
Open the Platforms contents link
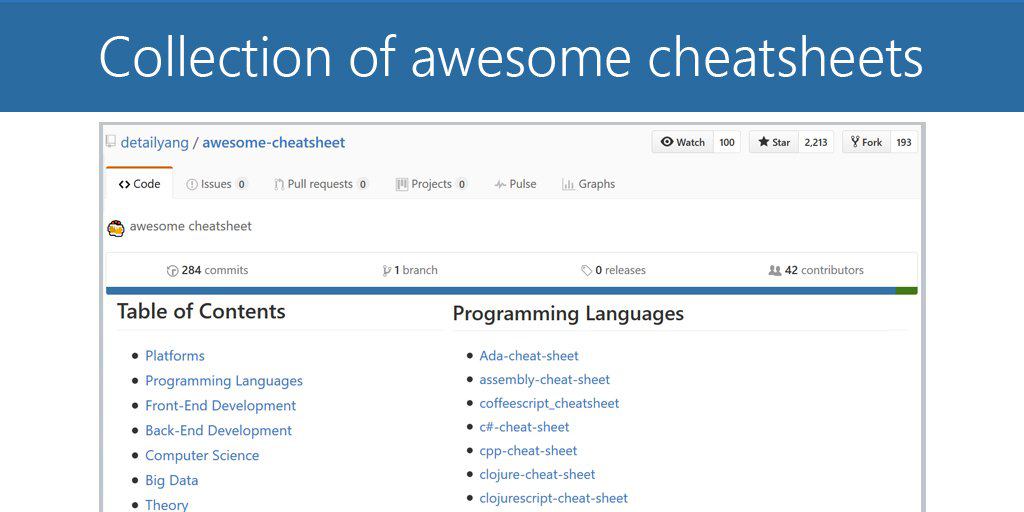pyautogui.click(x=174, y=356)
